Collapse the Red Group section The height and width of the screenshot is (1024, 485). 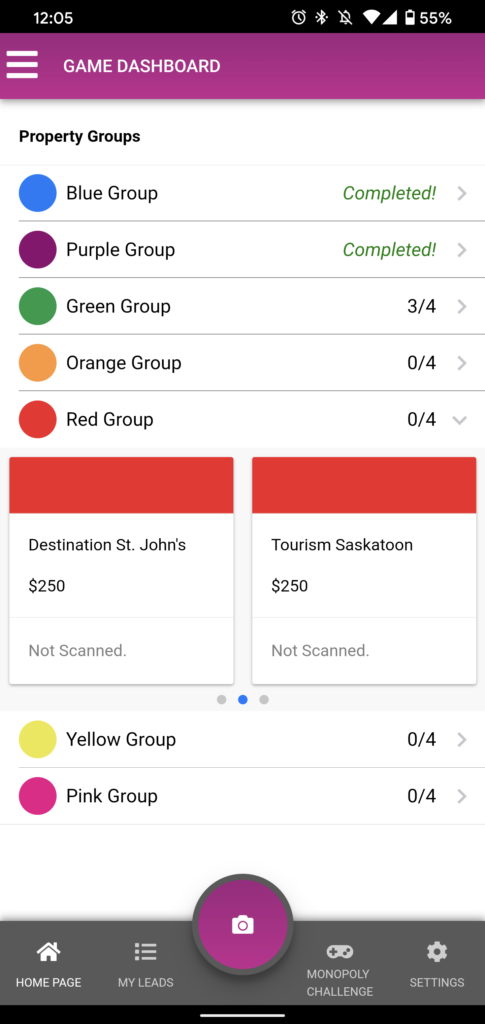tap(460, 420)
